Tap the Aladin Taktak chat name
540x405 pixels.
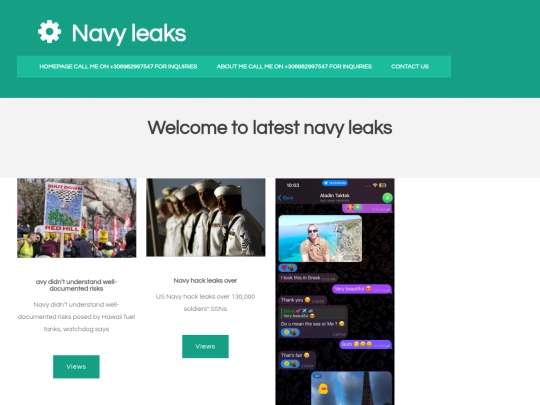[x=334, y=195]
